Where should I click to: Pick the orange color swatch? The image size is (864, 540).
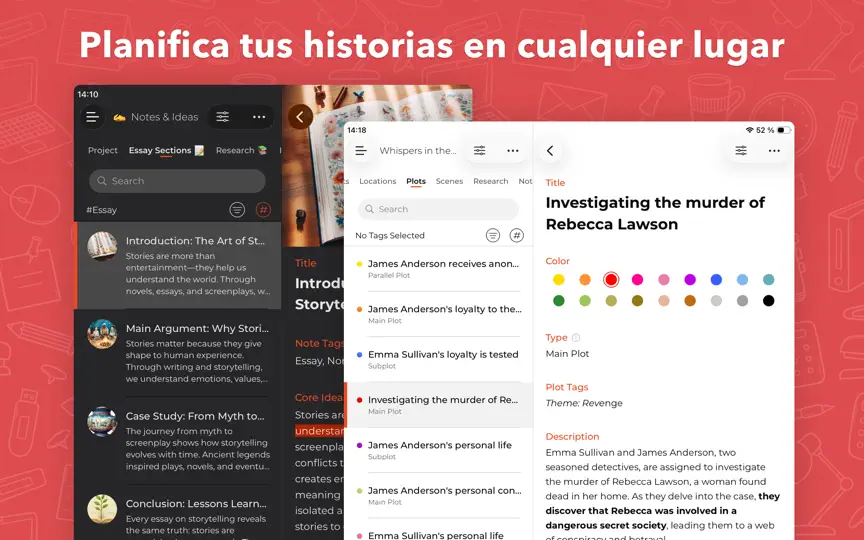(x=585, y=279)
